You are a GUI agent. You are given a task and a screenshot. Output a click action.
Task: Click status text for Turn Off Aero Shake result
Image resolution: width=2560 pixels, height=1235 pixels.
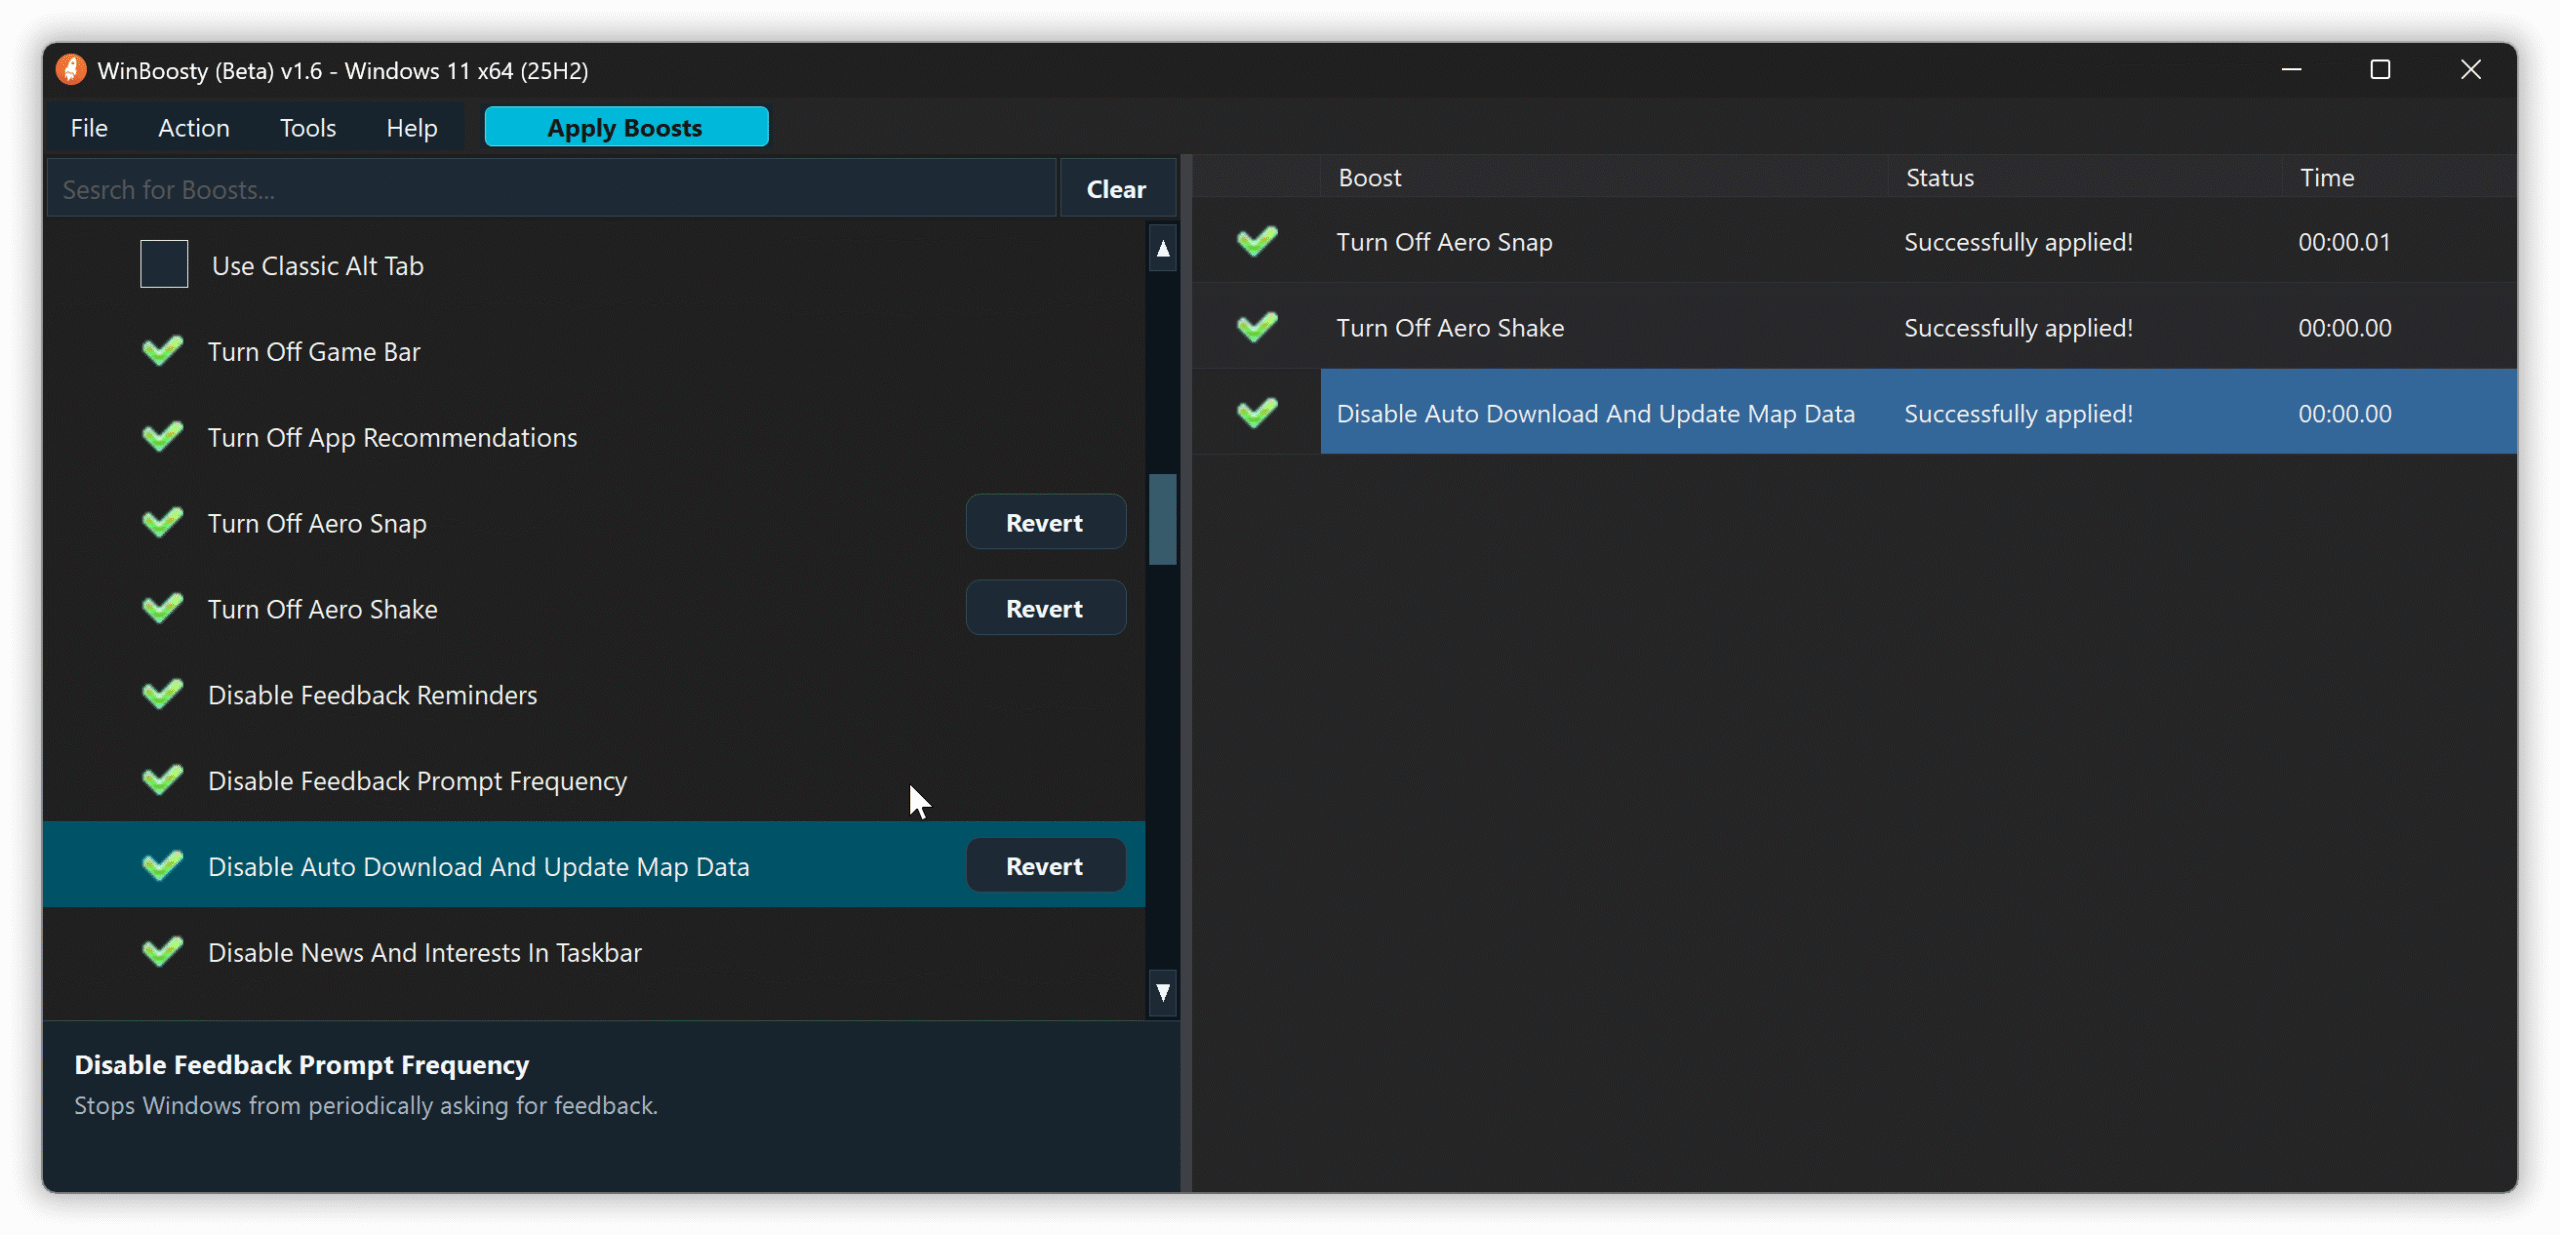click(2018, 327)
